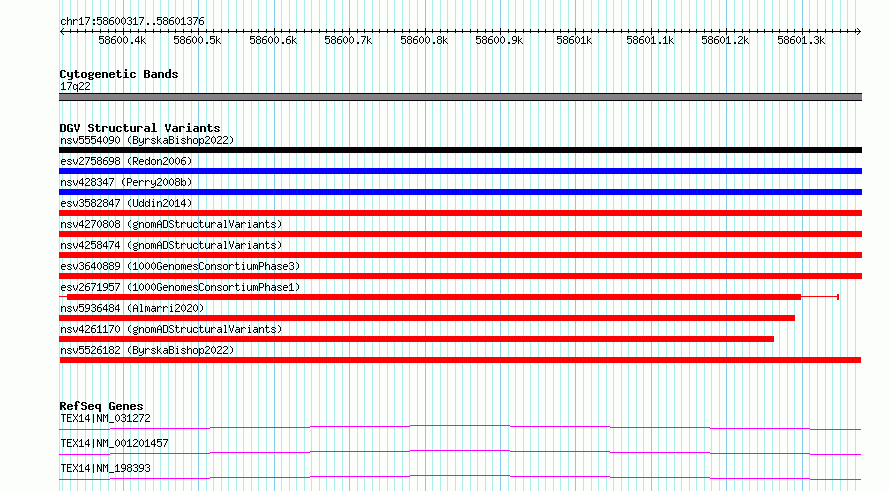
Task: Select the 58601.3k ruler tick label
Action: 801,40
